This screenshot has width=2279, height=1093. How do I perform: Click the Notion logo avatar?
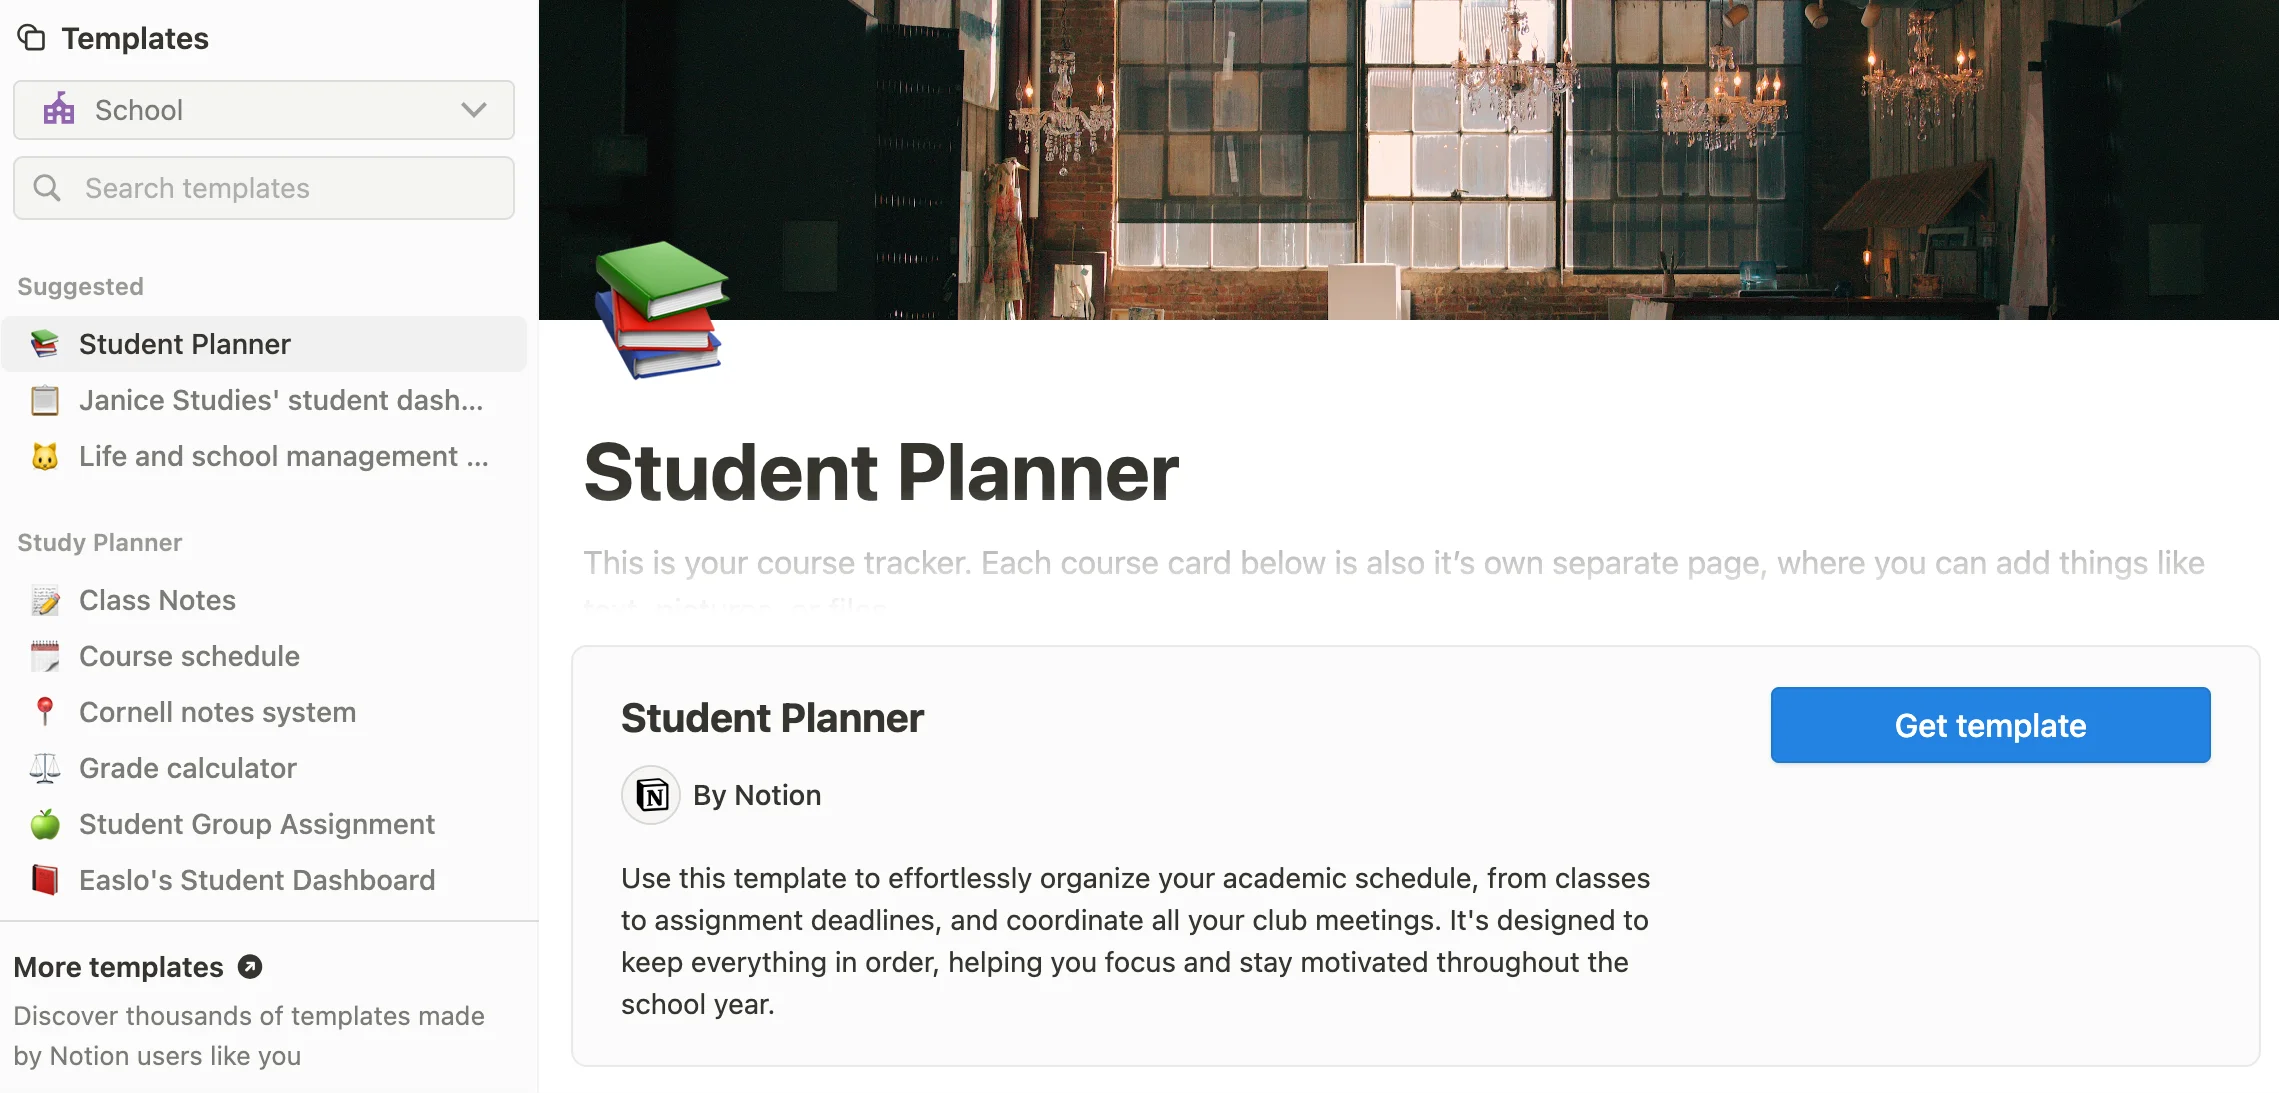(651, 795)
